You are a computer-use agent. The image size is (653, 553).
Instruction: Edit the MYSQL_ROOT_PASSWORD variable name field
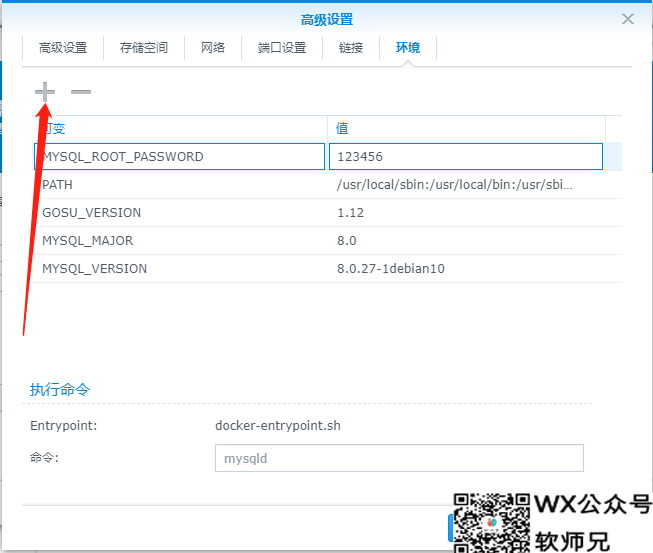click(179, 157)
